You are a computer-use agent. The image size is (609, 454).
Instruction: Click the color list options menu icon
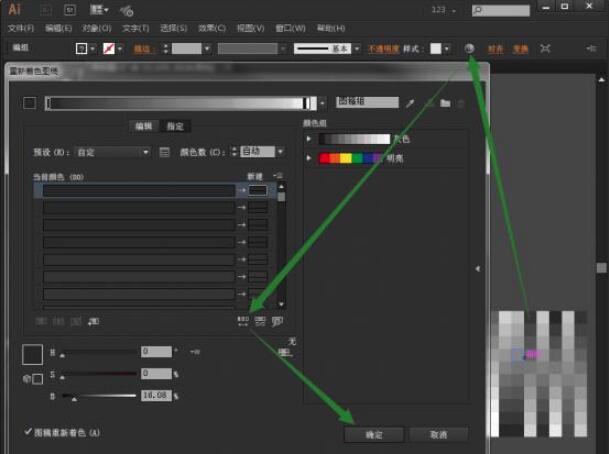pyautogui.click(x=277, y=176)
